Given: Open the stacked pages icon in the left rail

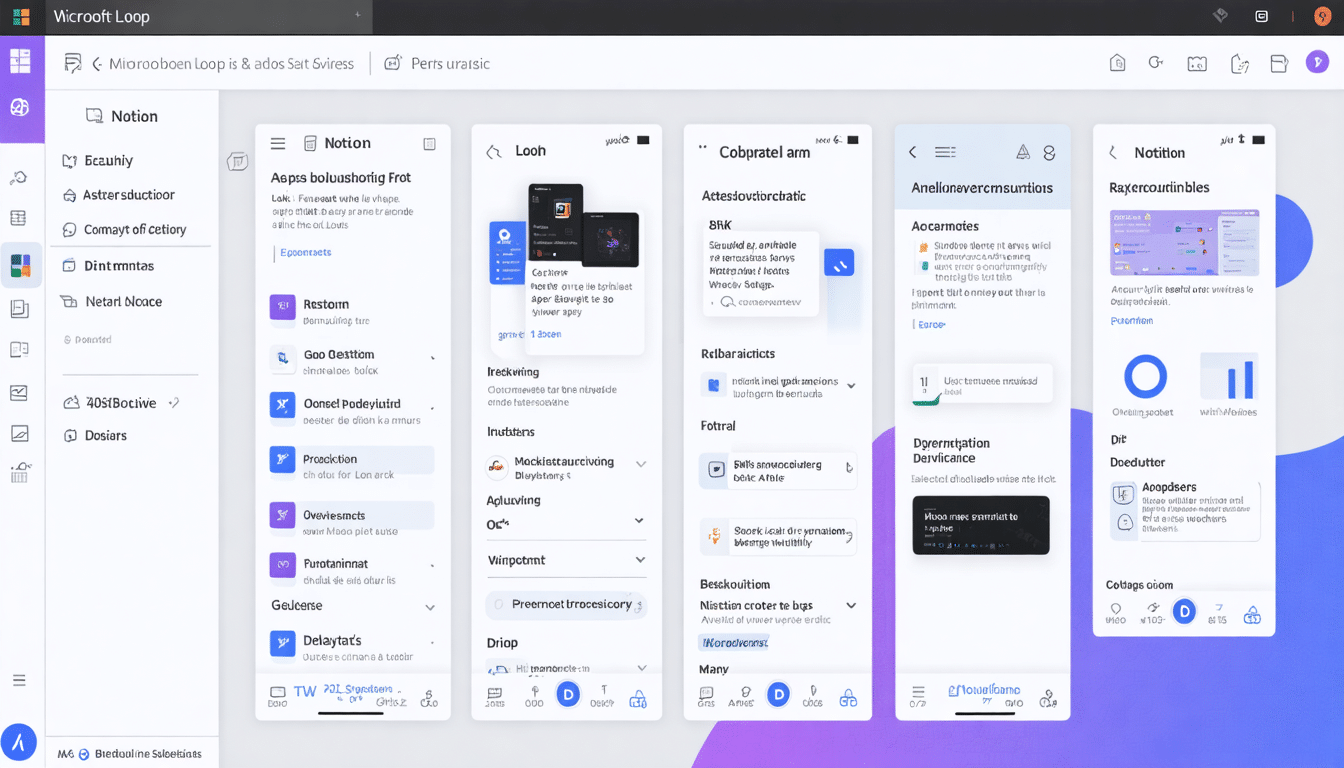Looking at the screenshot, I should [x=19, y=309].
